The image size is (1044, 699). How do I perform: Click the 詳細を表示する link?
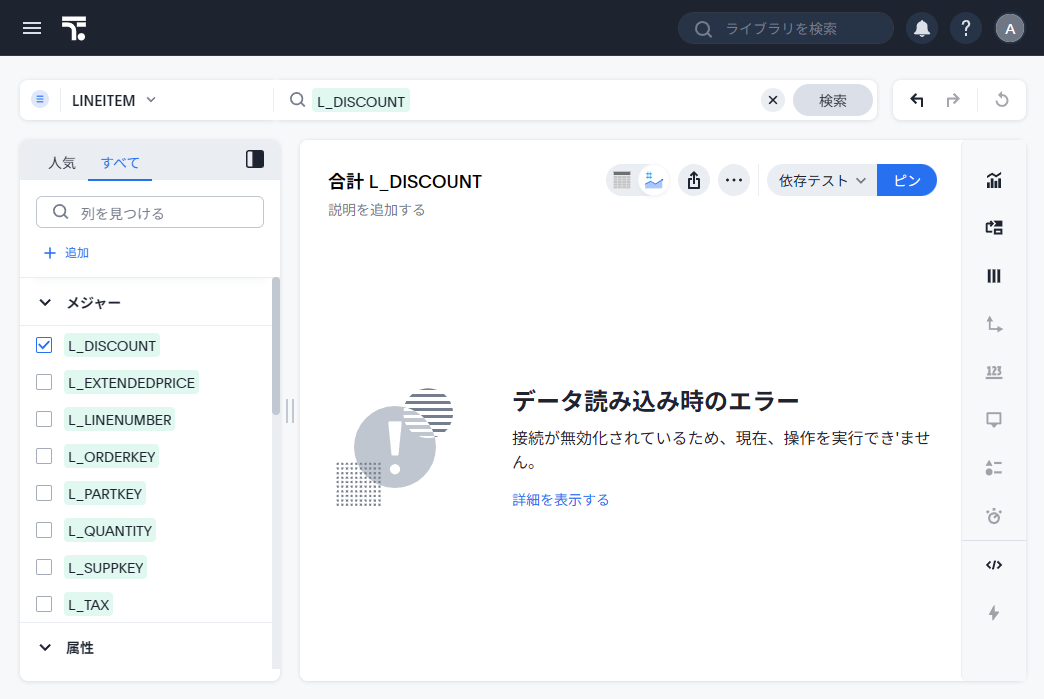561,500
